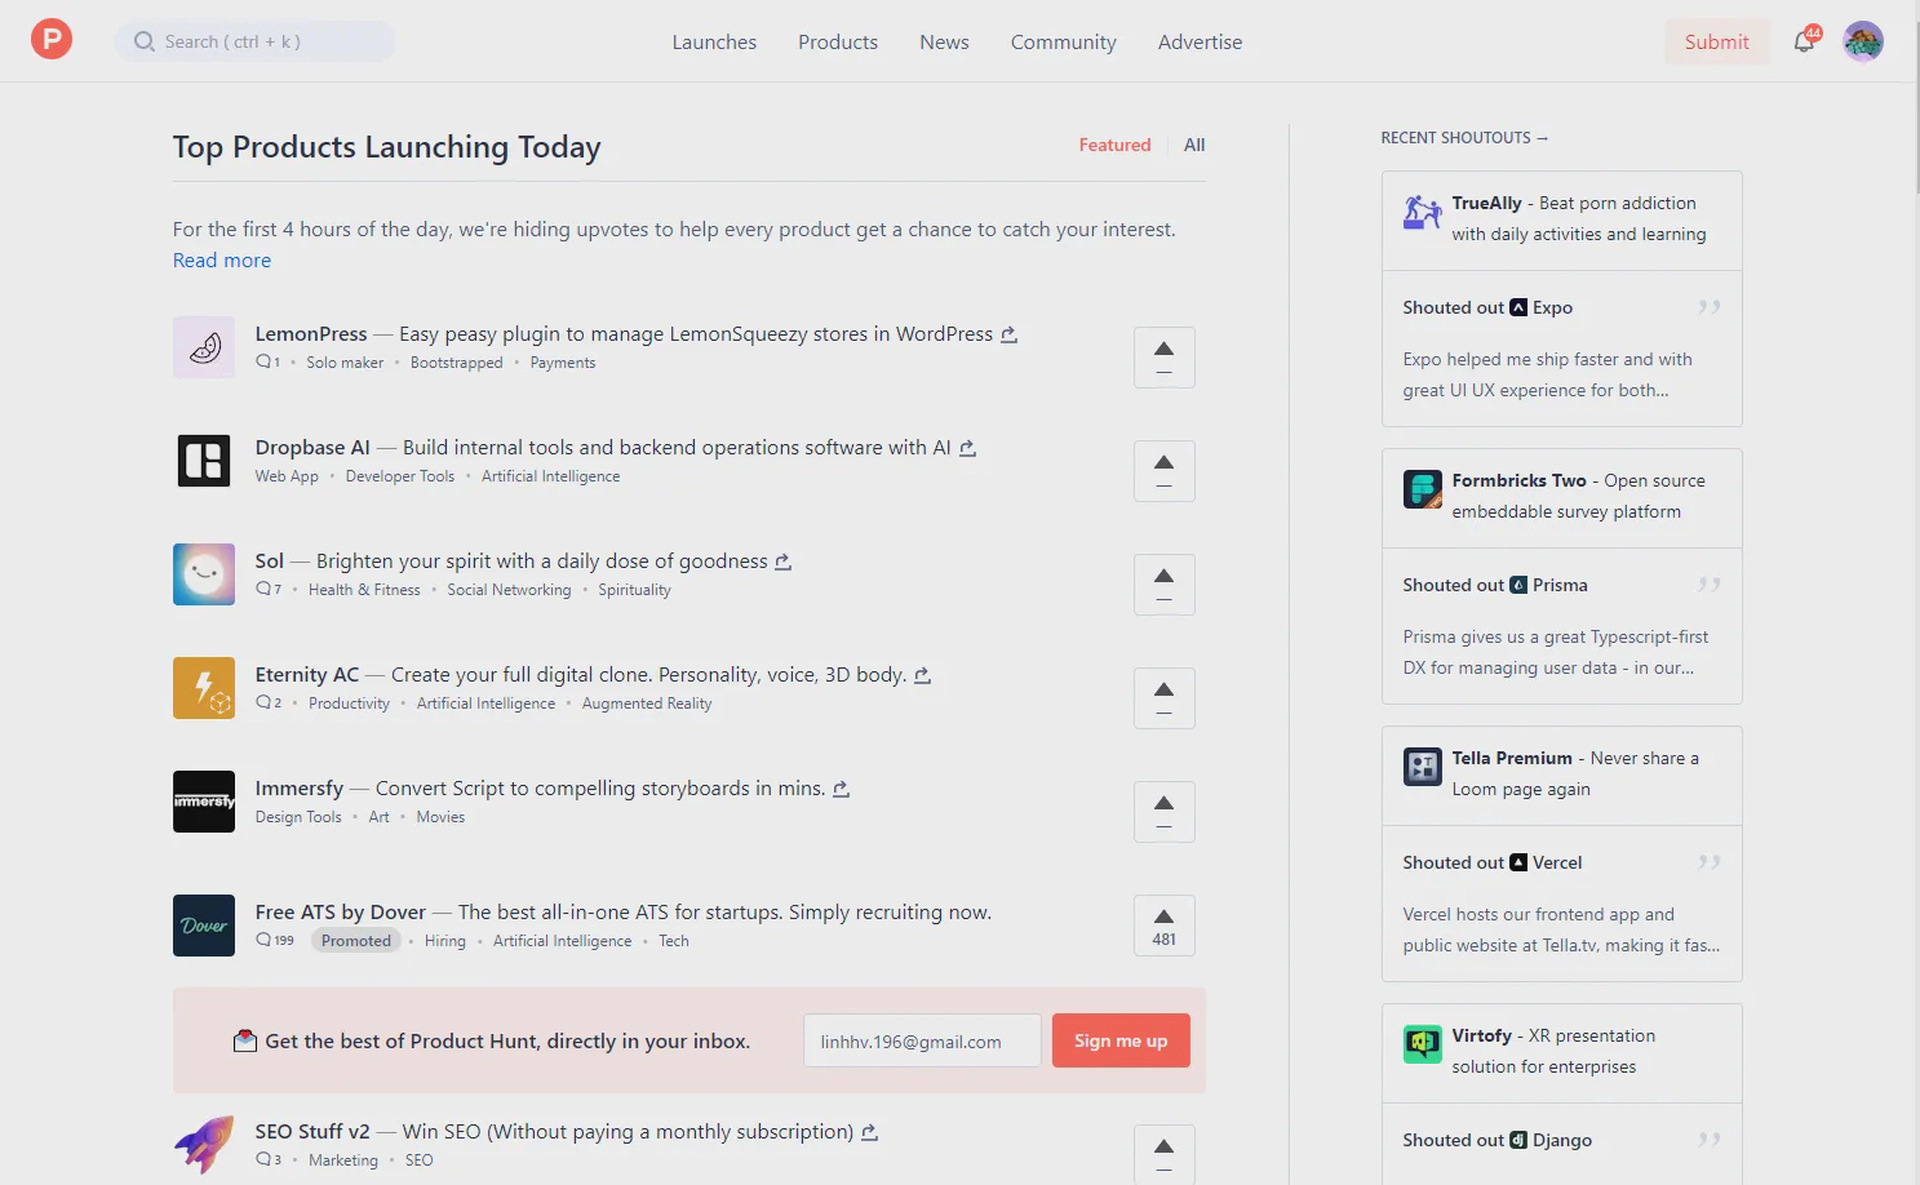Go to Advertise page

(1200, 42)
